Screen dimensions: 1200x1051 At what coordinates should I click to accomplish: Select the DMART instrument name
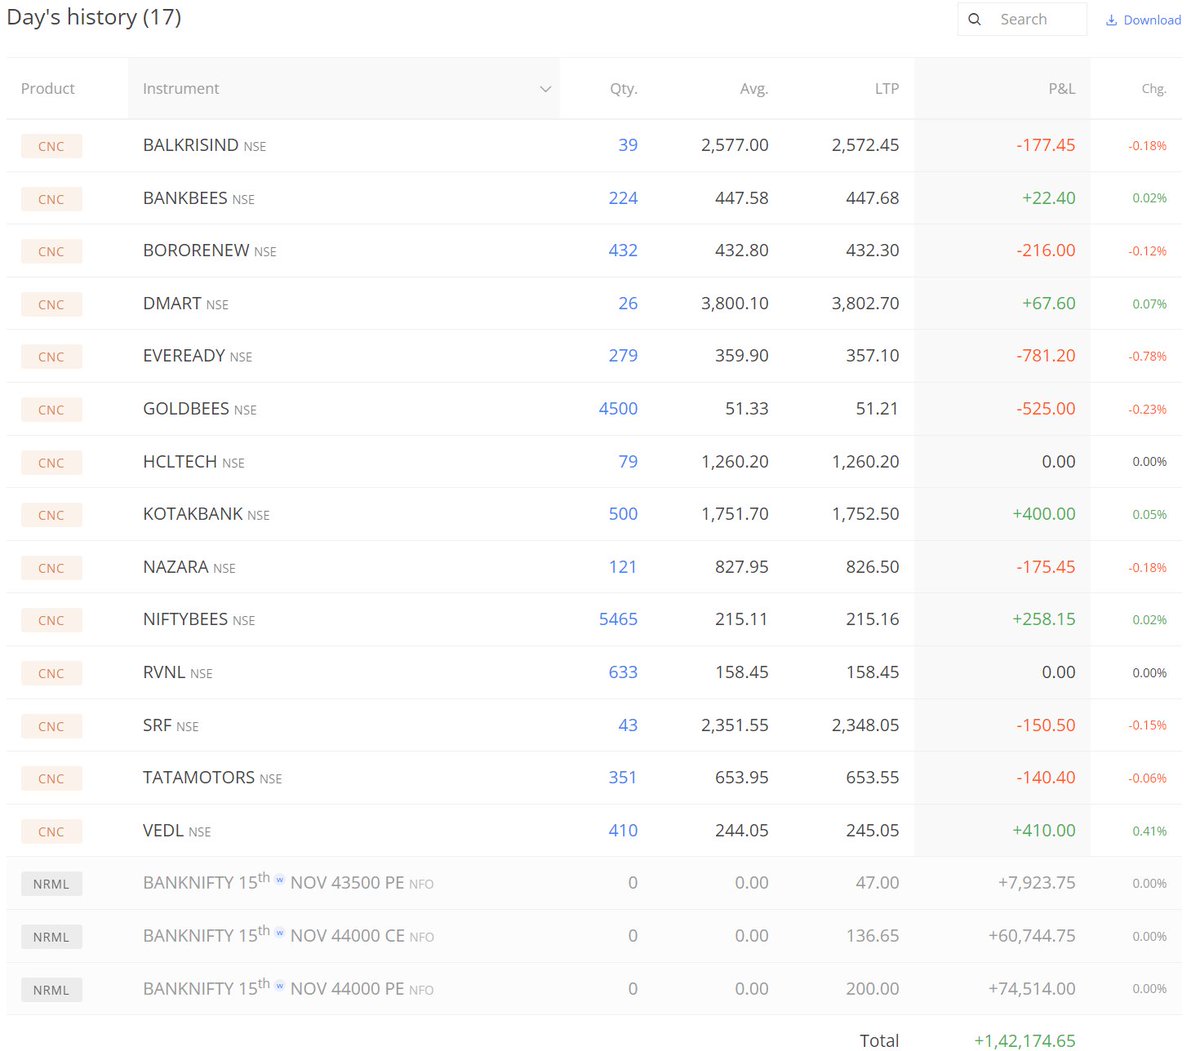pyautogui.click(x=172, y=304)
